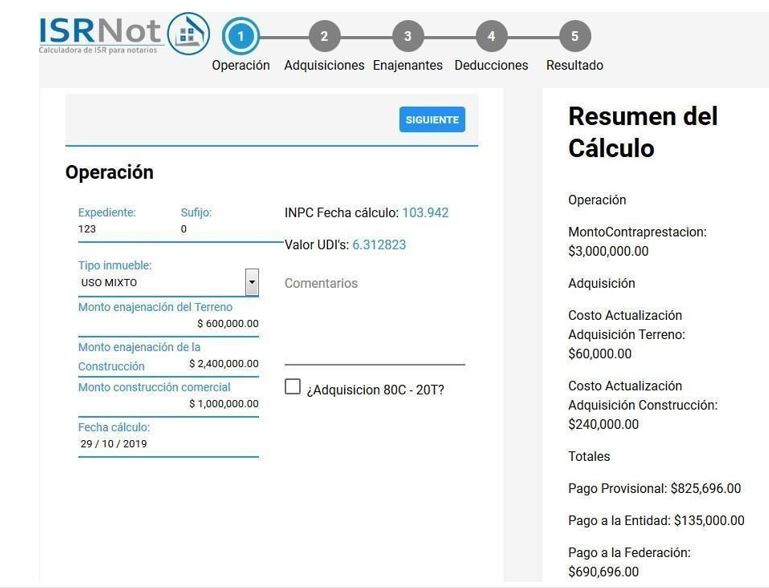Click into the Comentarios text area

[x=374, y=321]
